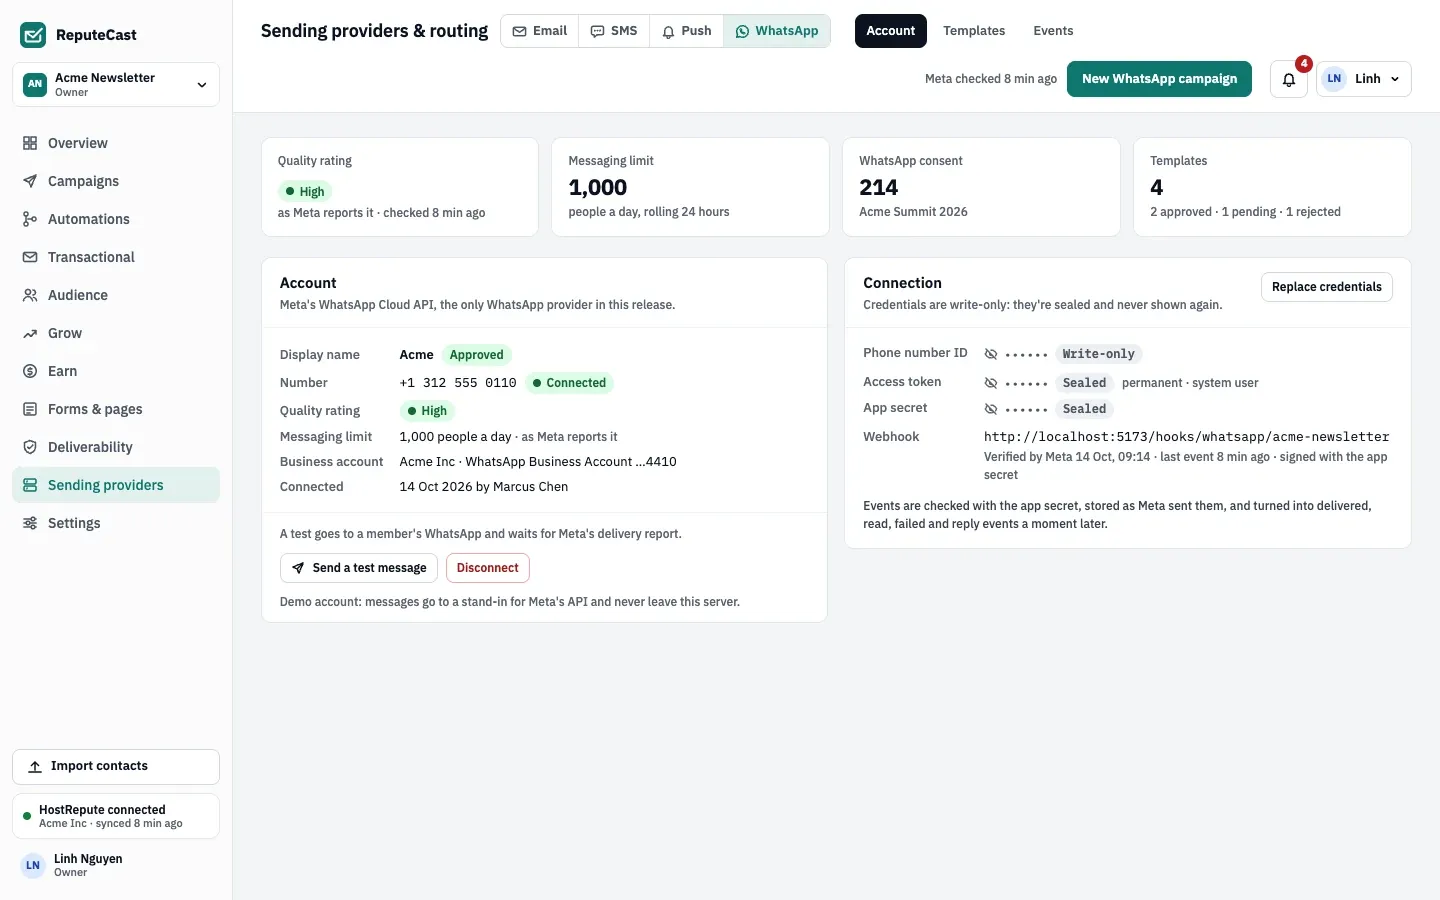
Task: Reveal the hidden Phone number ID
Action: [x=991, y=354]
